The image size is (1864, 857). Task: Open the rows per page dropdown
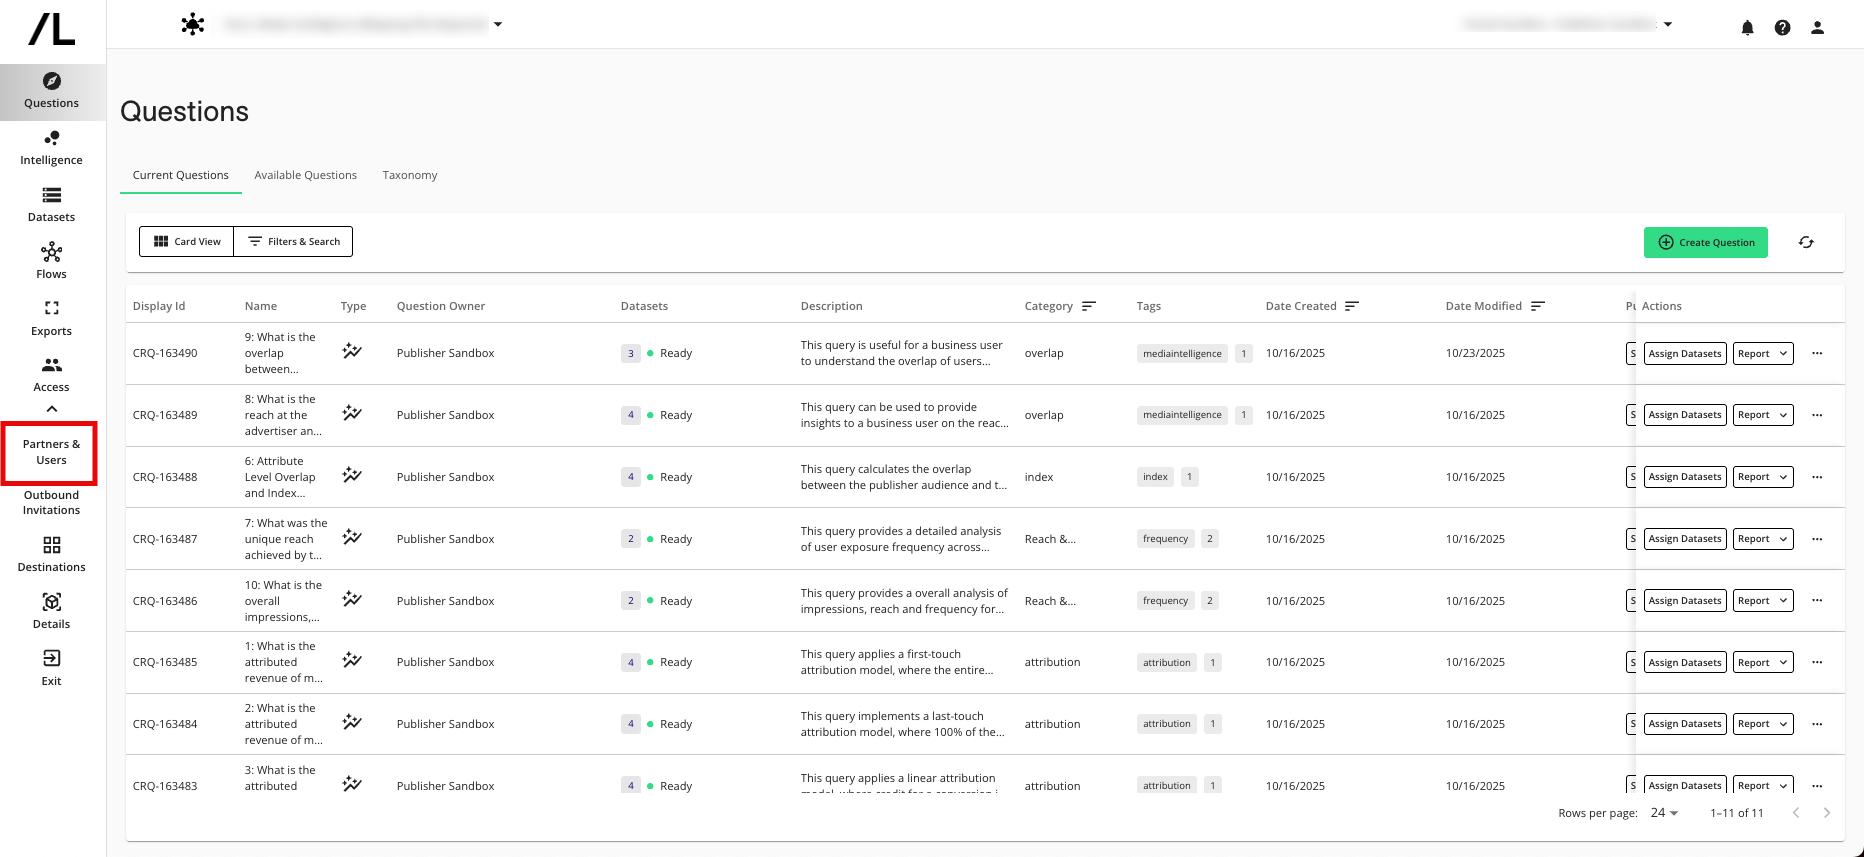tap(1664, 813)
